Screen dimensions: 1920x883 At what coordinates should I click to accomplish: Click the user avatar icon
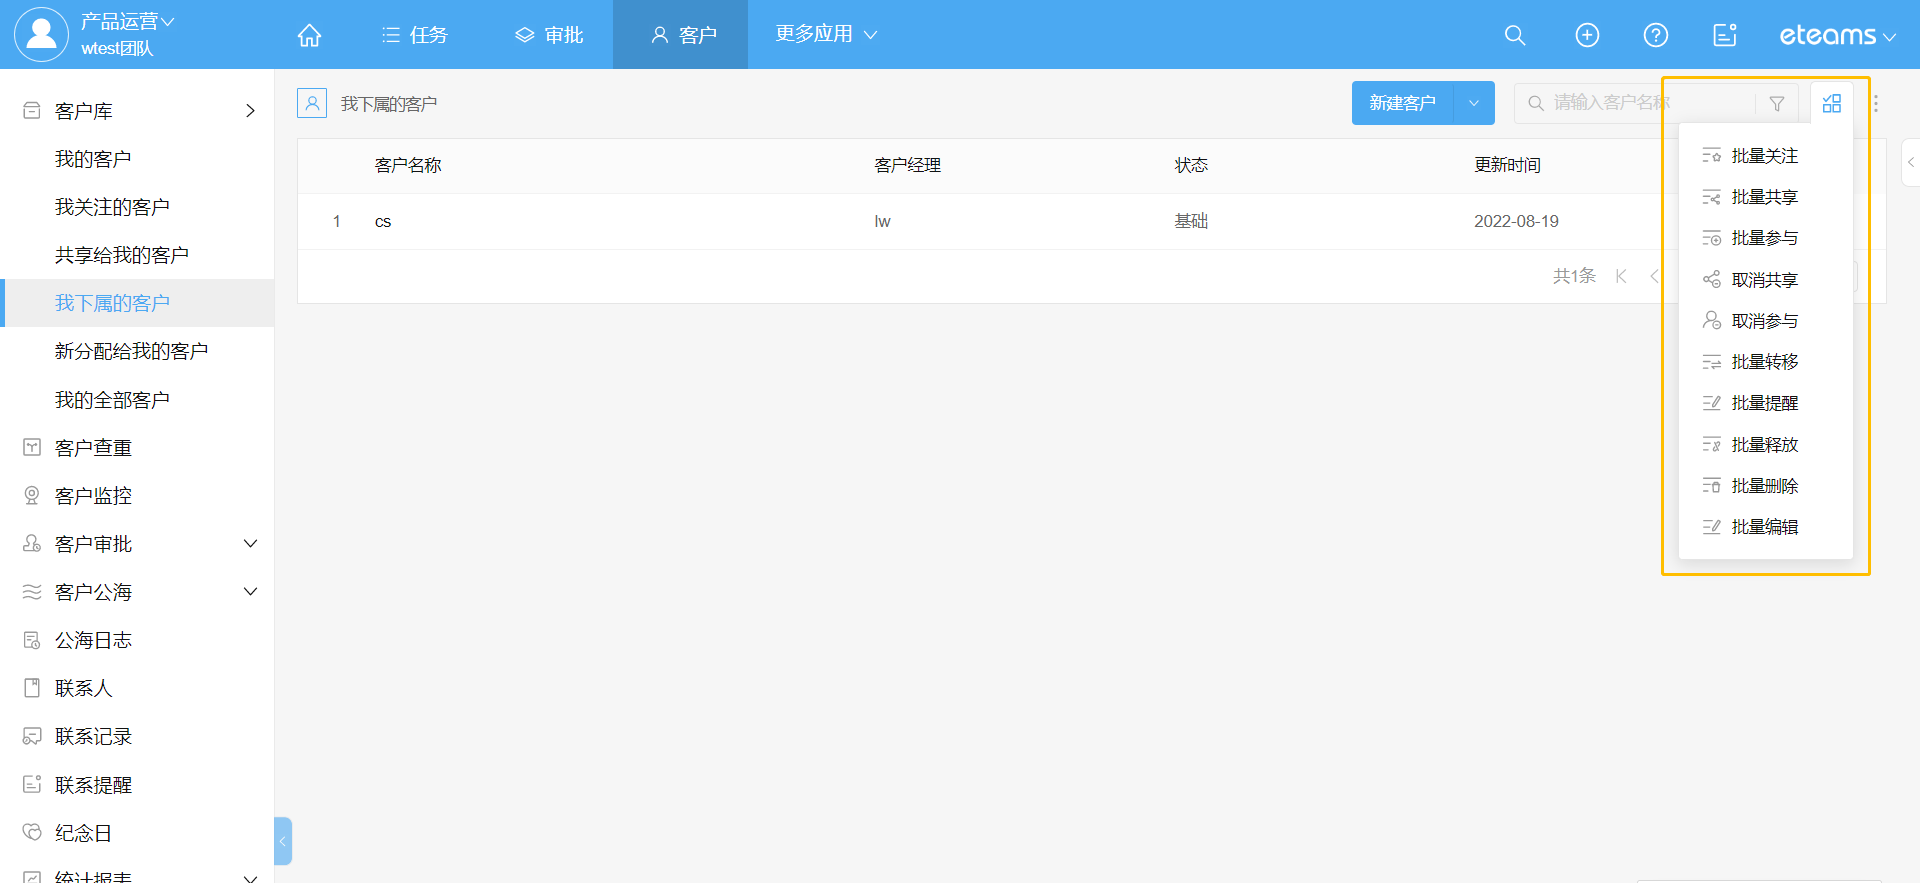point(41,34)
